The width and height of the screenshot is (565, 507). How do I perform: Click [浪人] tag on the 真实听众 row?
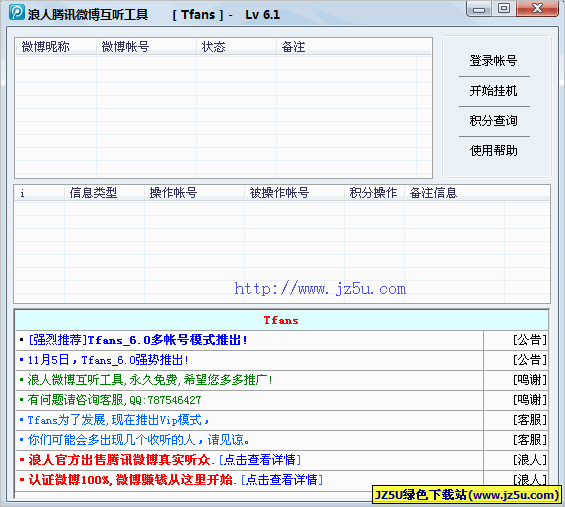tap(530, 460)
